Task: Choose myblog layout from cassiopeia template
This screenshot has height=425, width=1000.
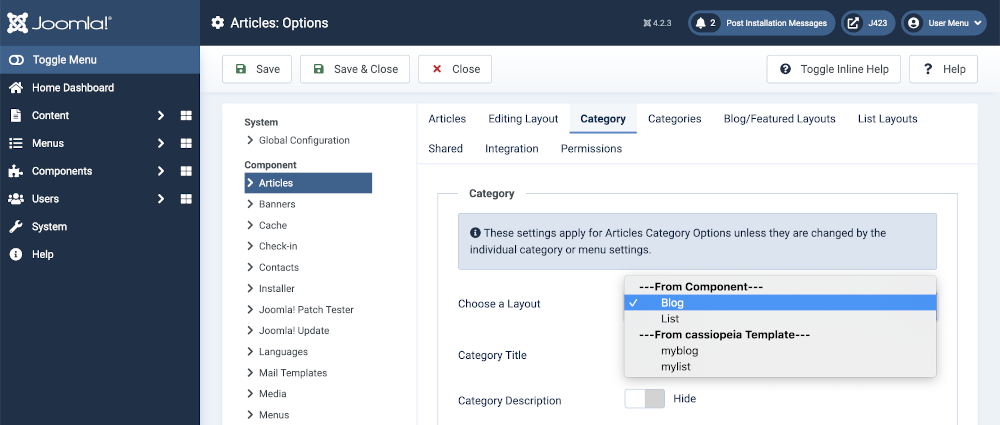Action: click(x=780, y=350)
